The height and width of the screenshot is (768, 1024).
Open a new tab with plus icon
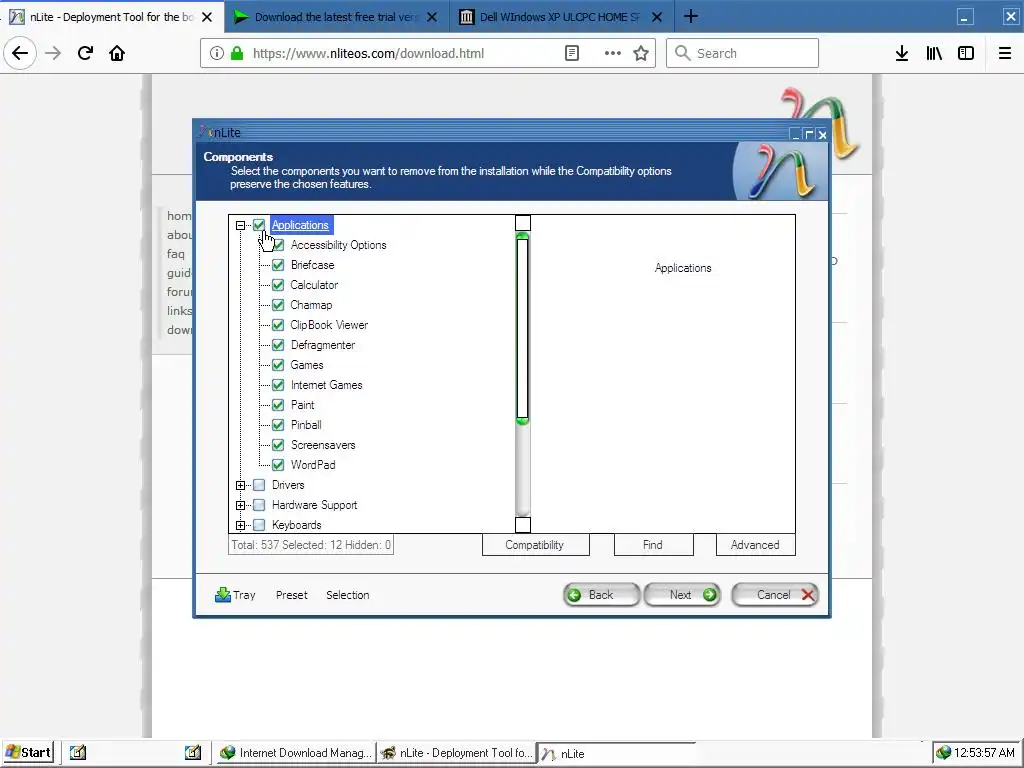[x=690, y=16]
